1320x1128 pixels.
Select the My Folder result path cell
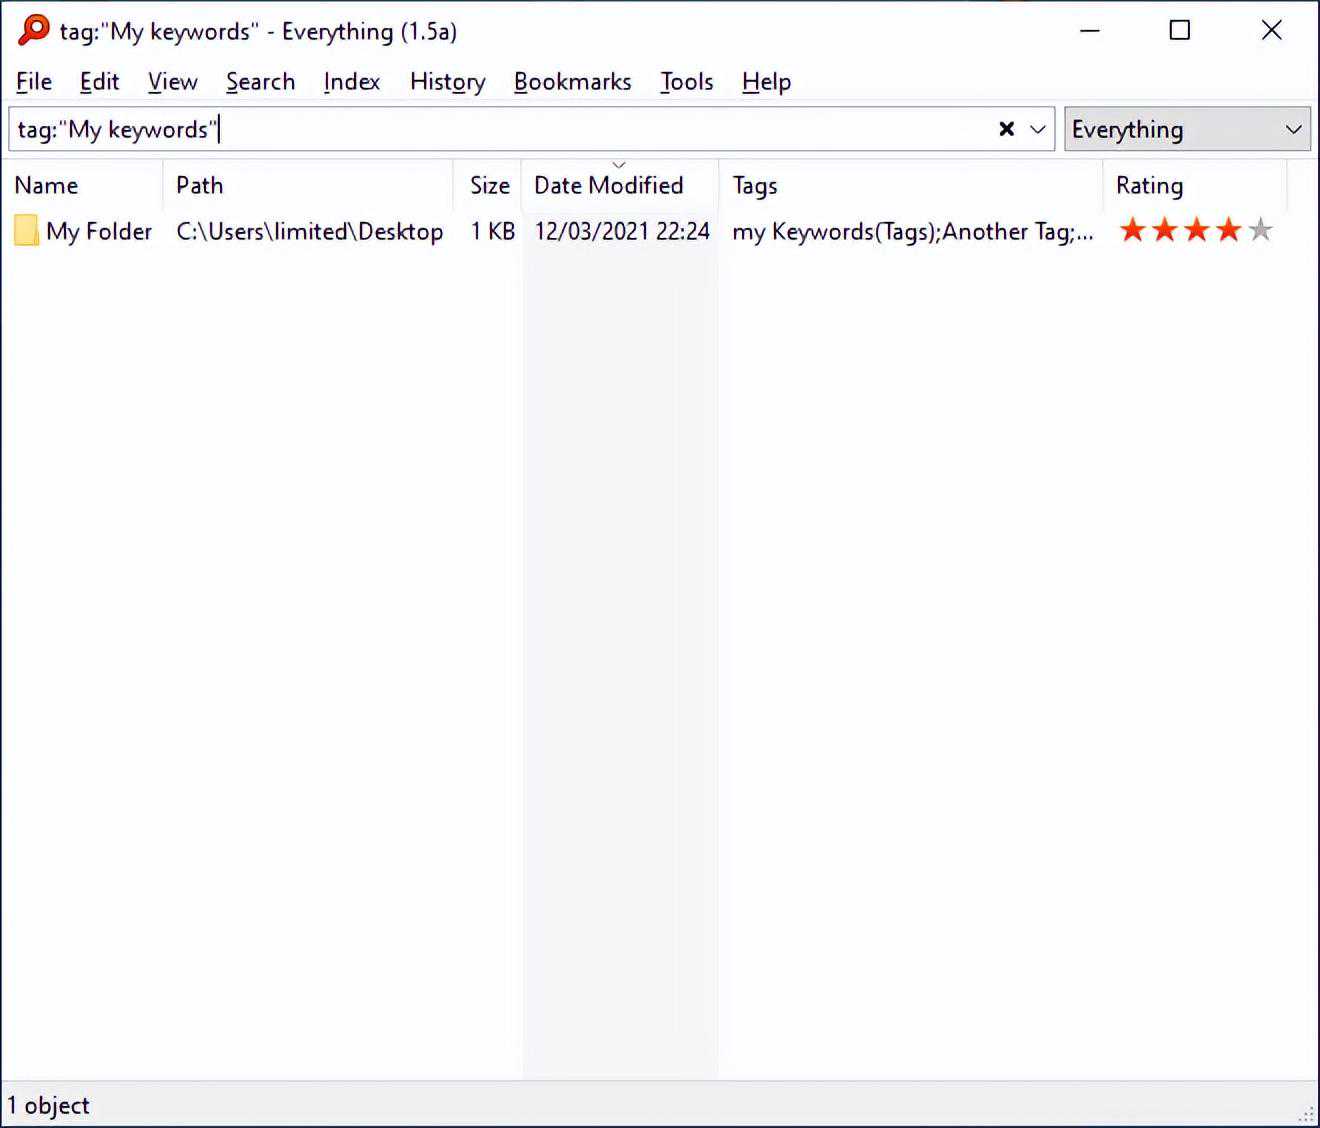coord(309,232)
